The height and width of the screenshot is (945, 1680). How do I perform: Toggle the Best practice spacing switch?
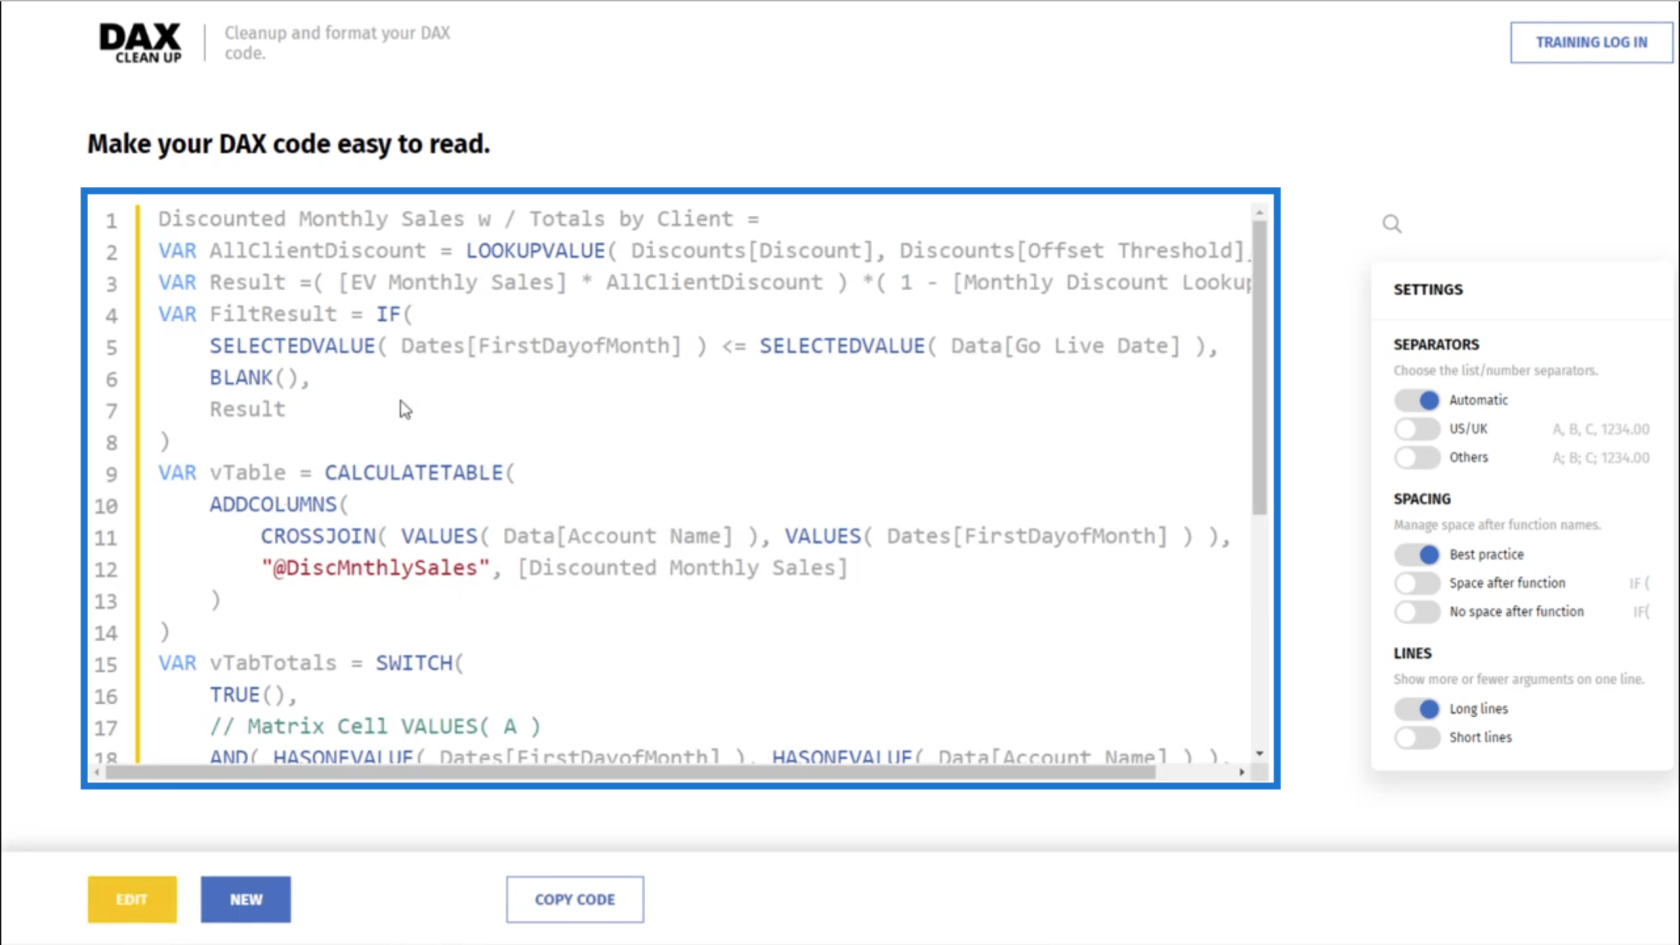click(x=1417, y=554)
